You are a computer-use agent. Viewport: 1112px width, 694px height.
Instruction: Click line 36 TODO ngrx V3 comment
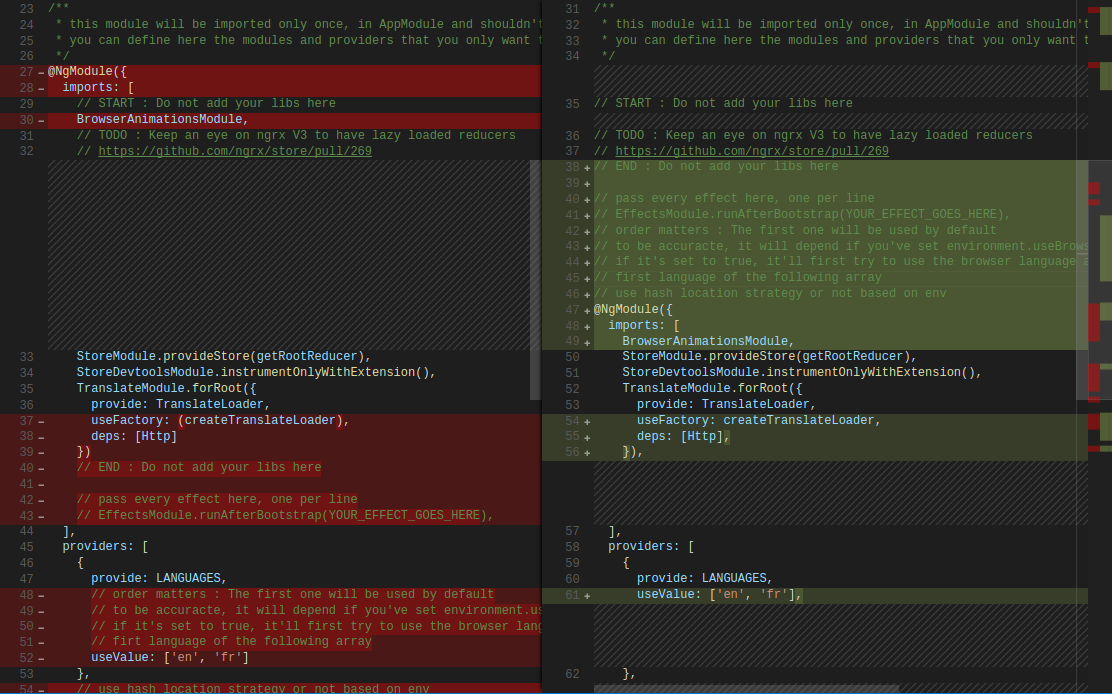(x=813, y=135)
